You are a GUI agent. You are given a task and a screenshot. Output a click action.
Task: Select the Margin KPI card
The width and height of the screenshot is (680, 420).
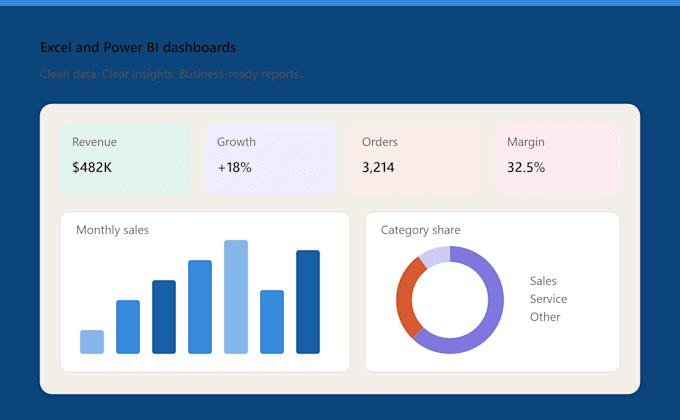[x=557, y=159]
